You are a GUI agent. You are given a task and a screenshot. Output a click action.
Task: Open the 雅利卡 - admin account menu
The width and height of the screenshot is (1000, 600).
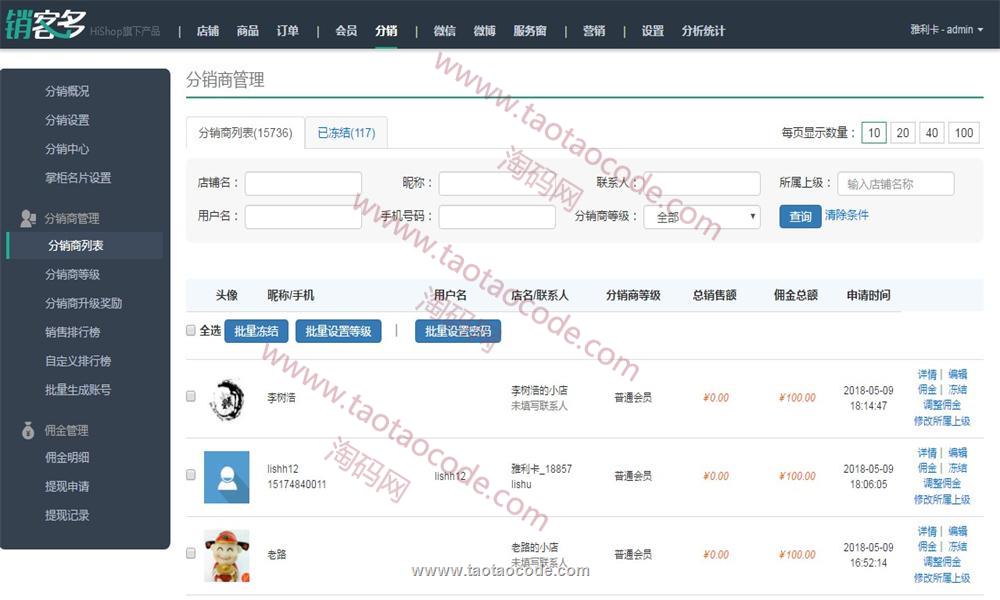[946, 30]
